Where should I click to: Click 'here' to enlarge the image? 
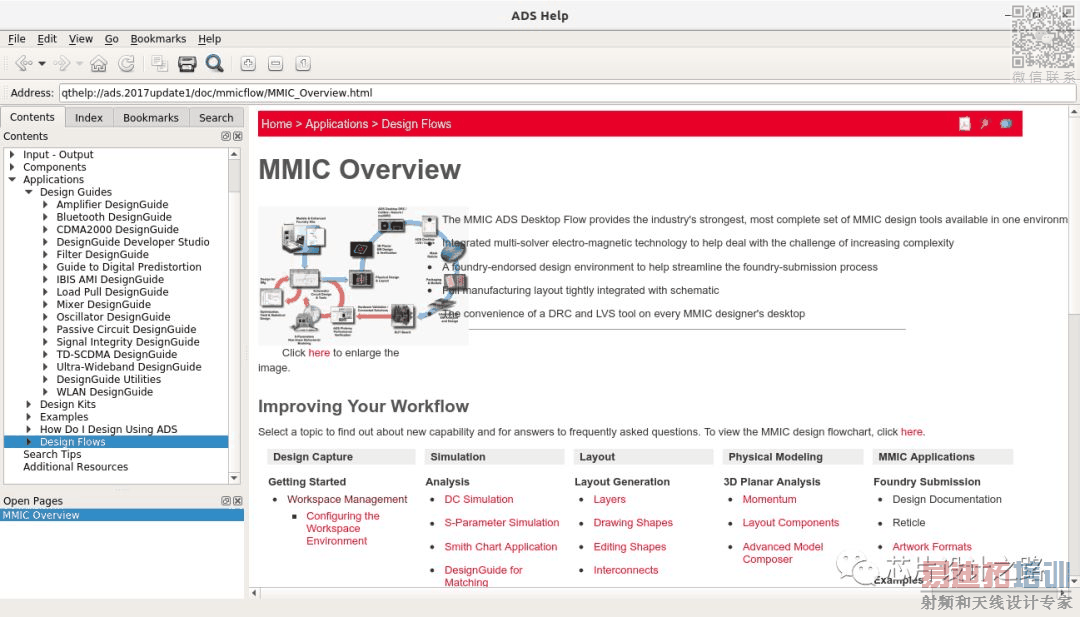319,353
